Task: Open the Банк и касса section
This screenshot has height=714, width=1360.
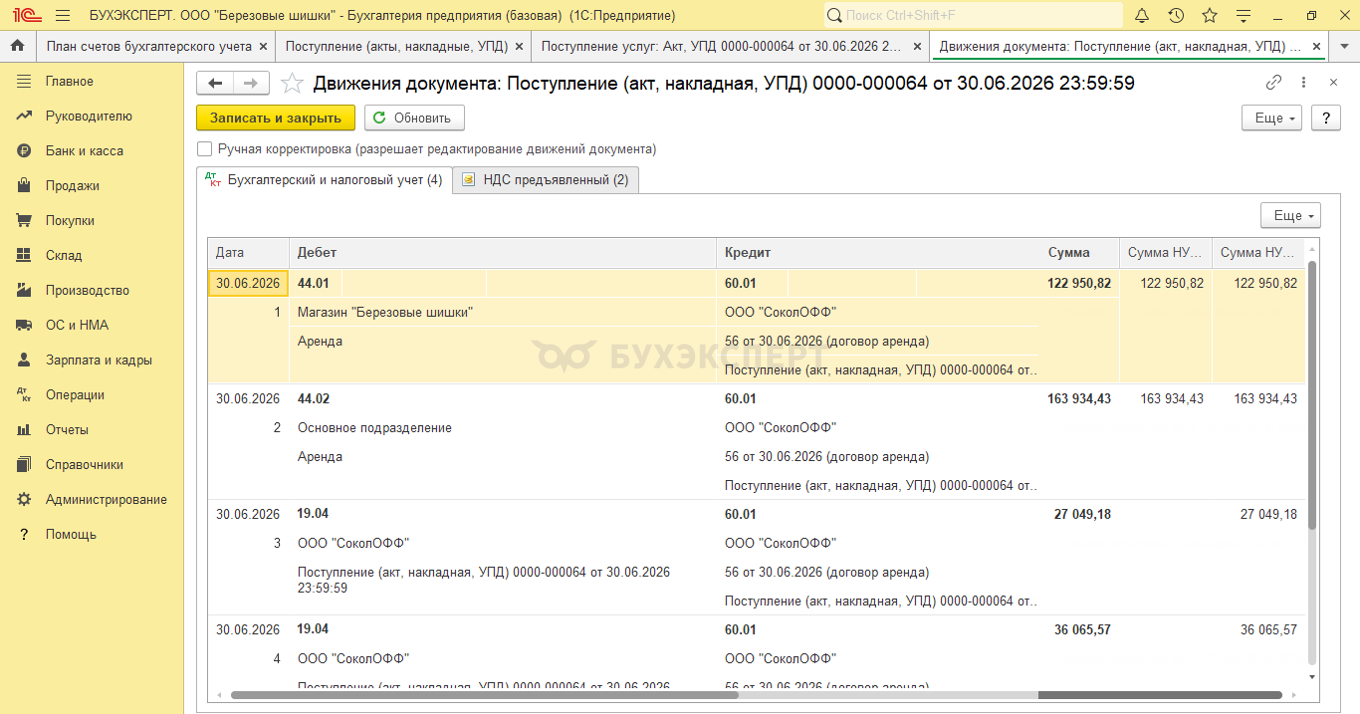Action: point(92,151)
